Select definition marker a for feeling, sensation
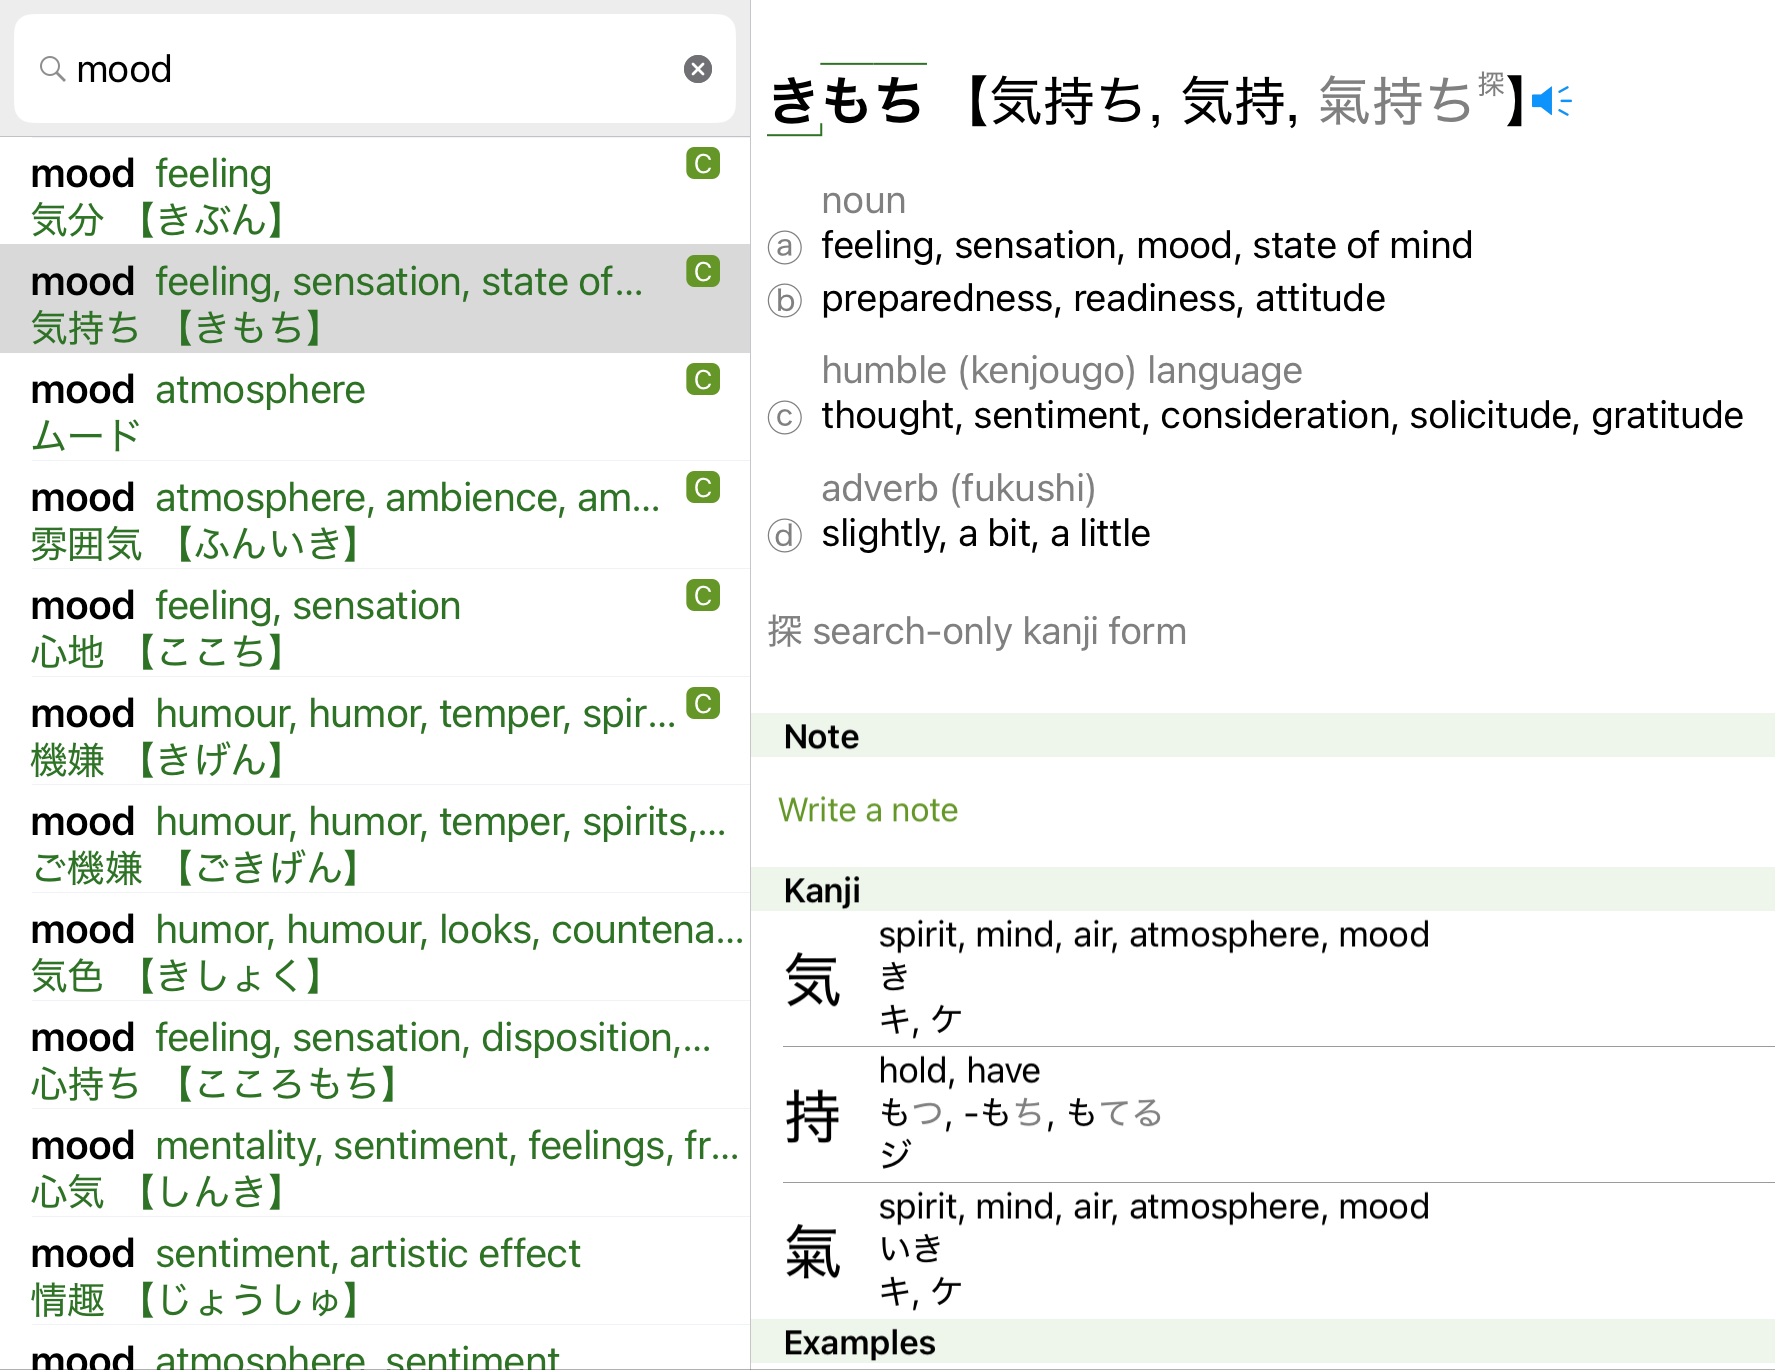 pyautogui.click(x=785, y=246)
